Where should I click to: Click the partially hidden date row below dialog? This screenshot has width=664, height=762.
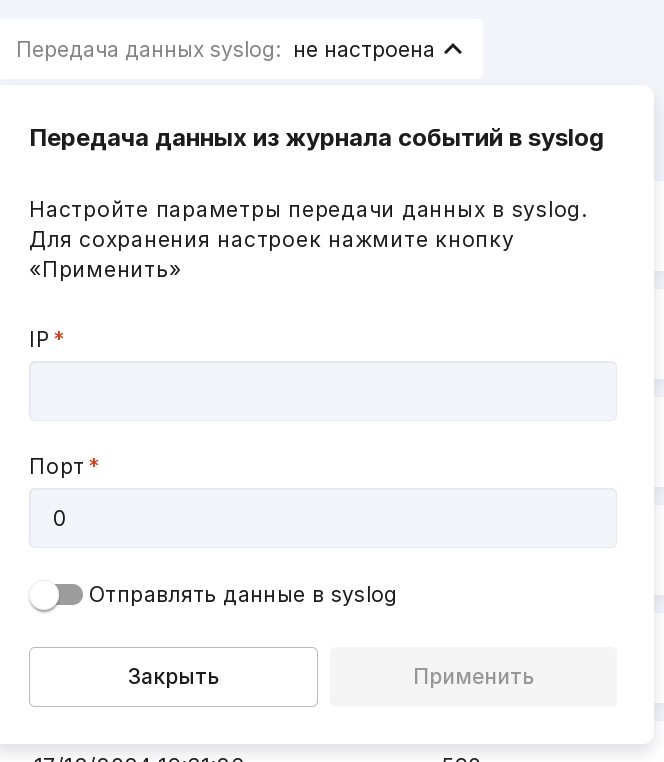click(x=138, y=758)
